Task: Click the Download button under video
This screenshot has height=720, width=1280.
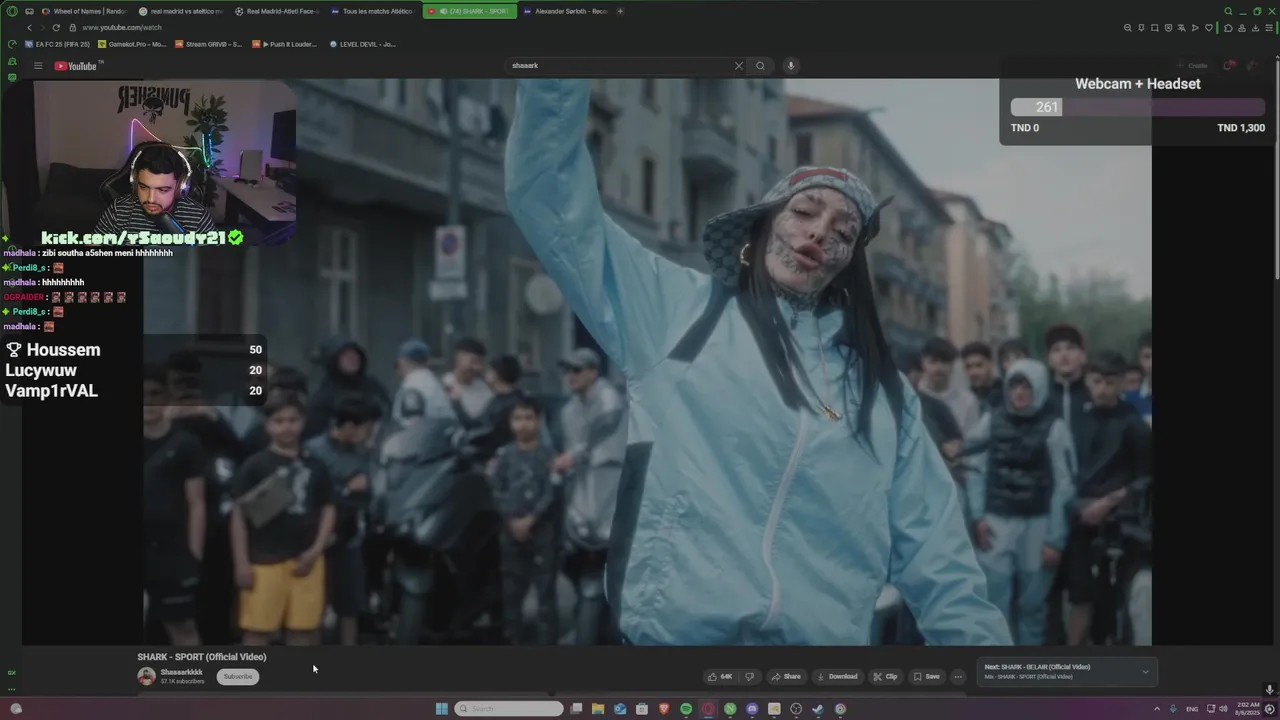Action: (837, 677)
